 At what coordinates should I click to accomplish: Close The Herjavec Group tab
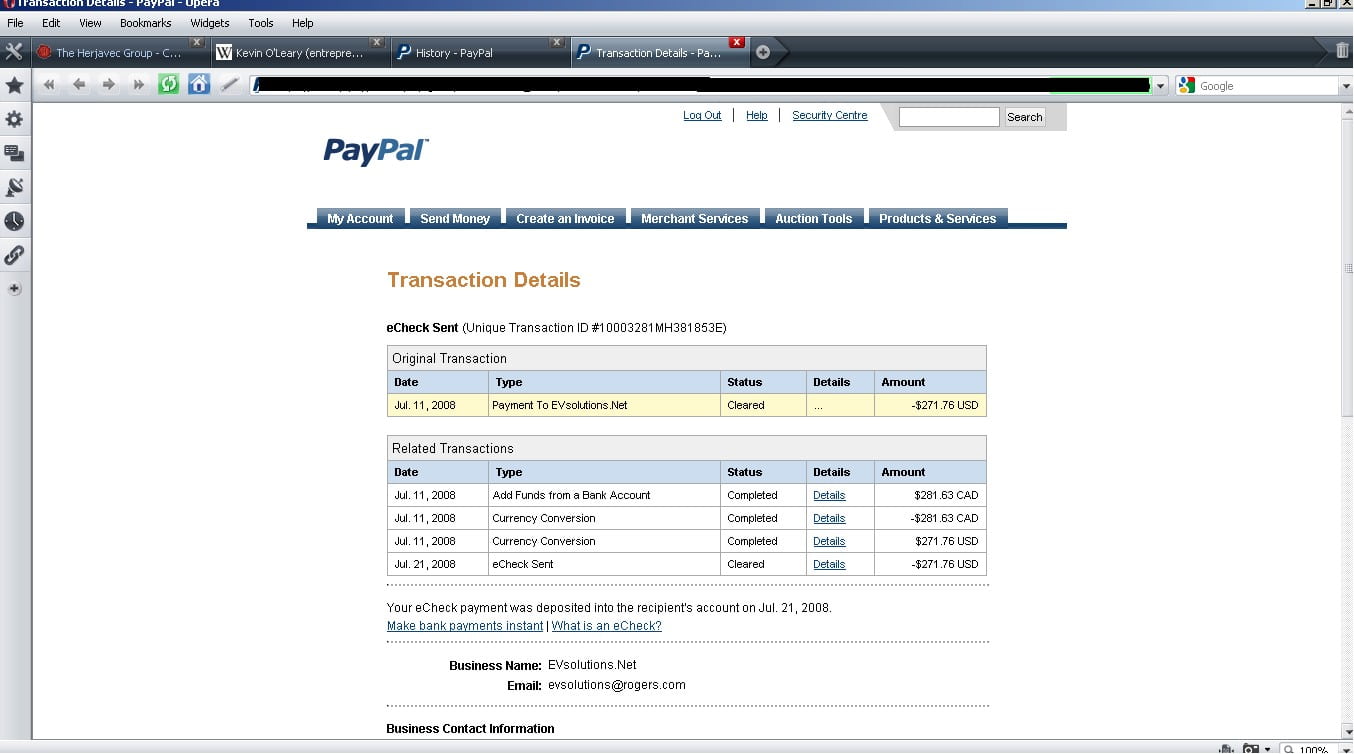(x=197, y=43)
